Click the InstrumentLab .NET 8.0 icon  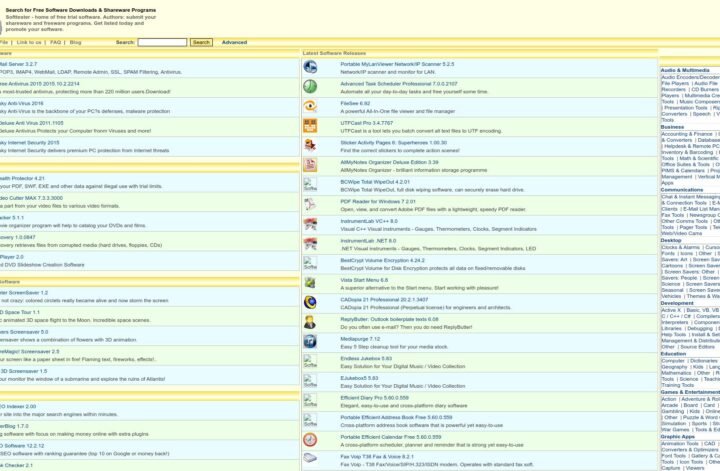click(x=310, y=244)
